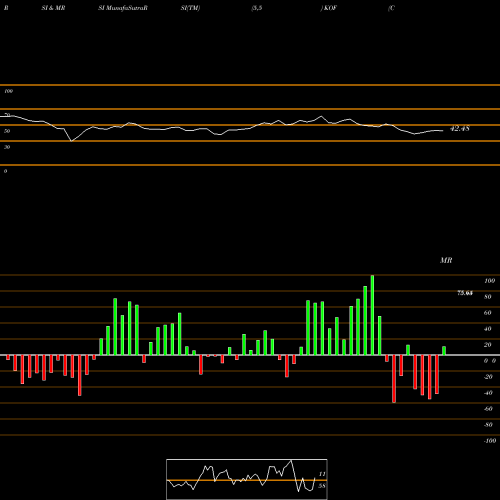The width and height of the screenshot is (500, 500).
Task: Click the value 58 in mini chart
Action: (322, 486)
